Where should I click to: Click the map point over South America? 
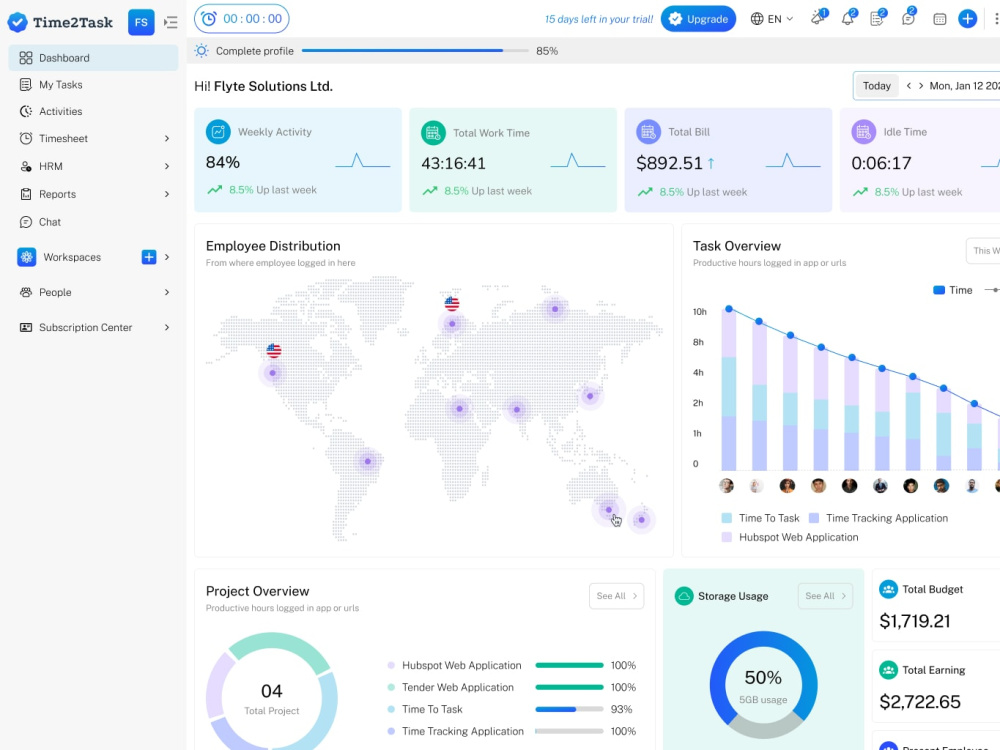[x=367, y=461]
